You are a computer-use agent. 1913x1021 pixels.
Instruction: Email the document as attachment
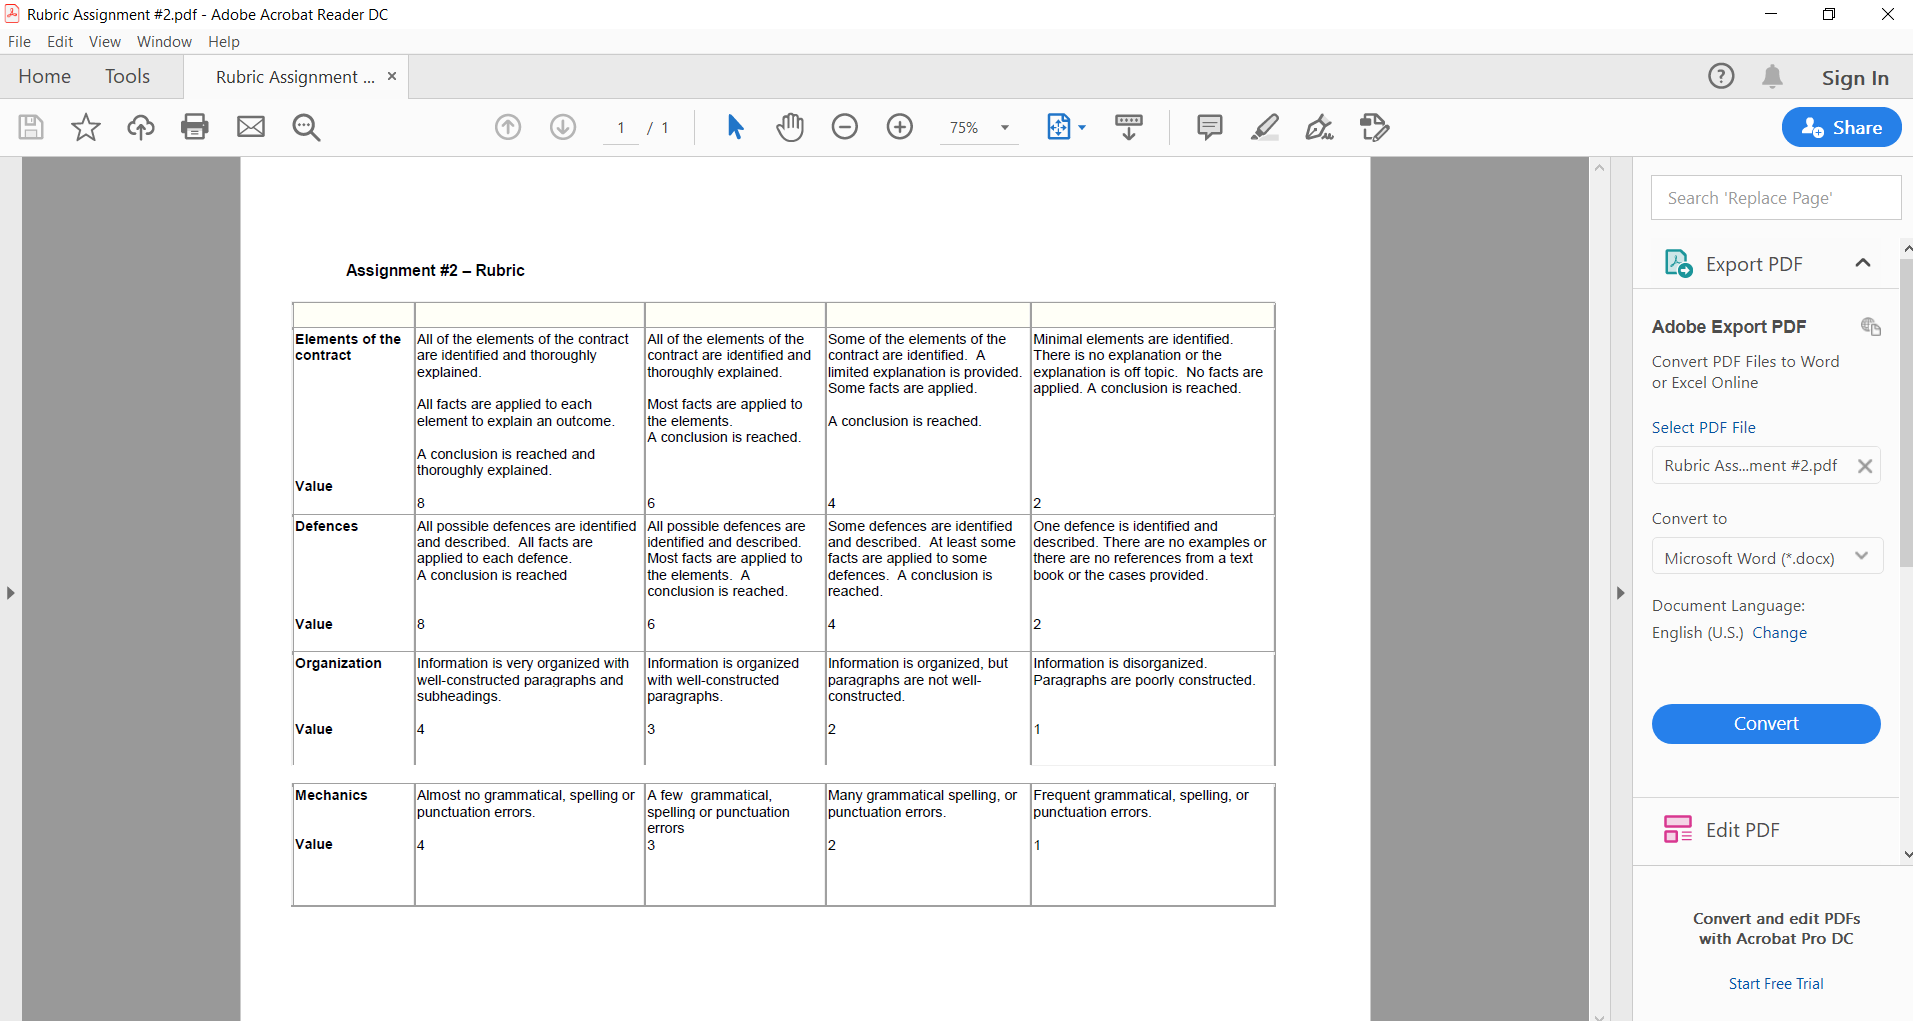(250, 127)
